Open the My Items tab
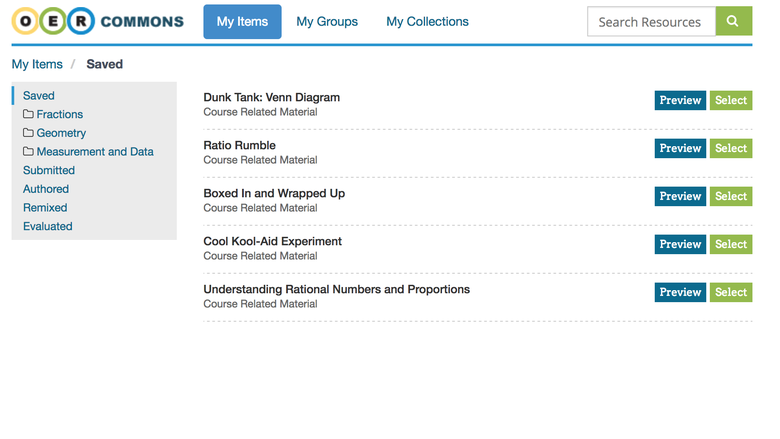This screenshot has width=780, height=439. click(242, 21)
